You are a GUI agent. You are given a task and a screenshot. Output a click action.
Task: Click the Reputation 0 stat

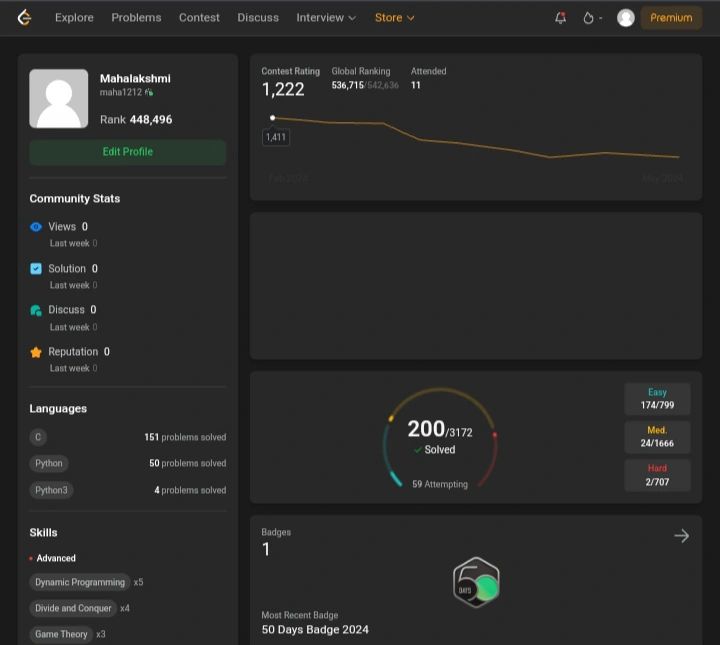click(79, 352)
